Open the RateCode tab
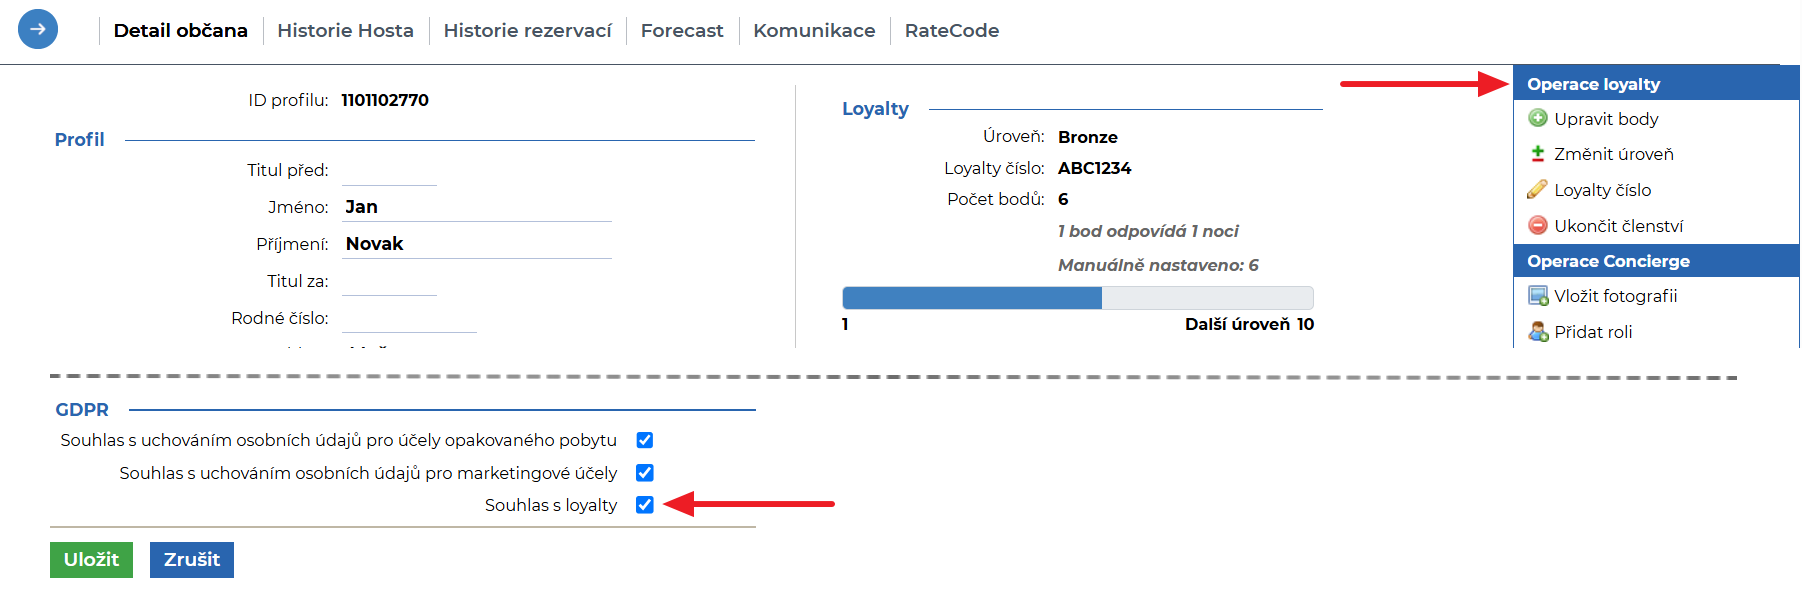 (952, 31)
